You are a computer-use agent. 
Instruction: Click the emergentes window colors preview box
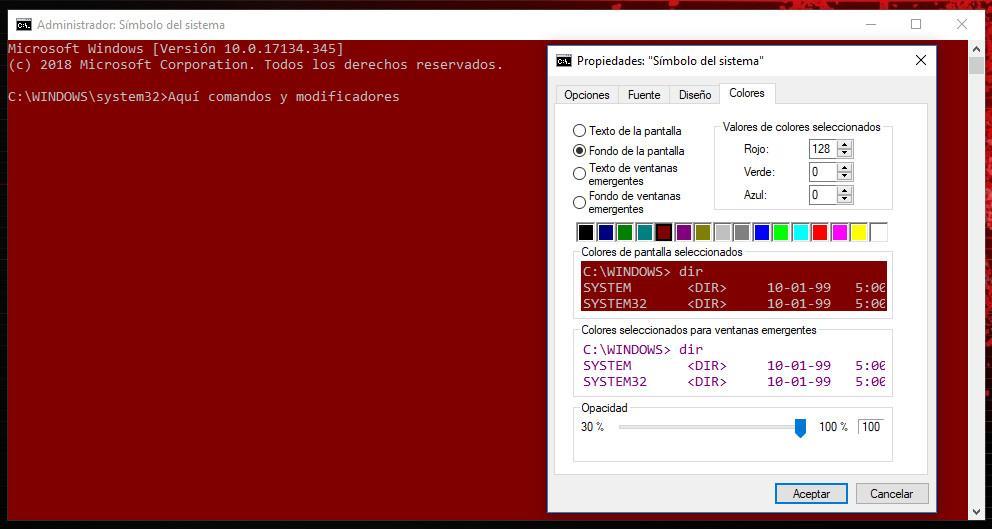(x=734, y=365)
